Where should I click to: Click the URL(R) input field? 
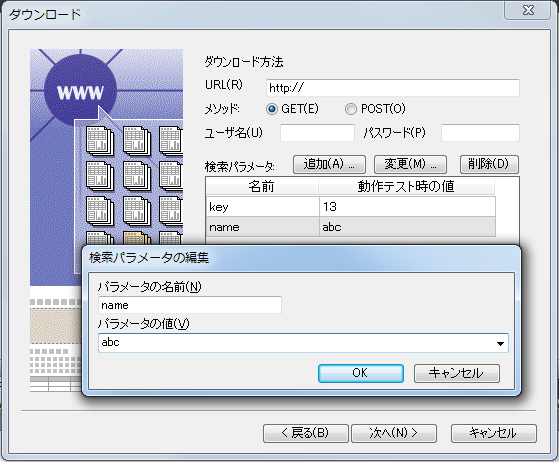pos(393,88)
